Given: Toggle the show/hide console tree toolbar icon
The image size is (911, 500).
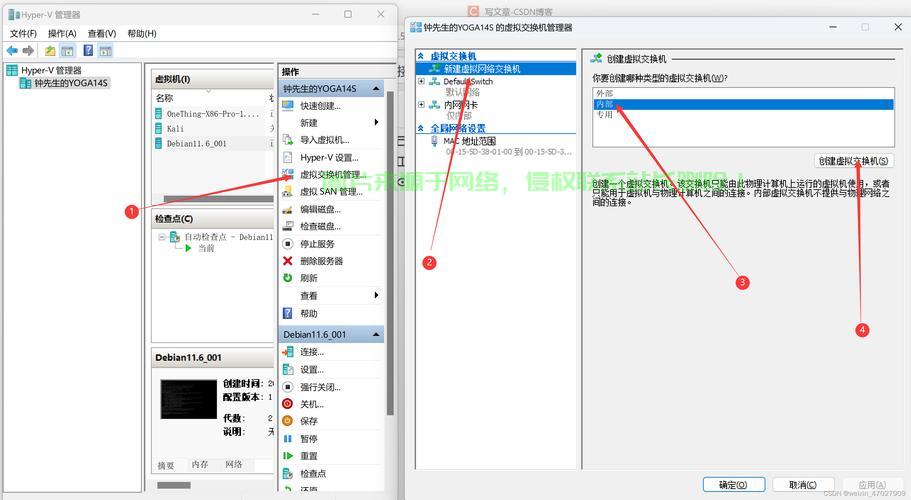Looking at the screenshot, I should coord(67,51).
